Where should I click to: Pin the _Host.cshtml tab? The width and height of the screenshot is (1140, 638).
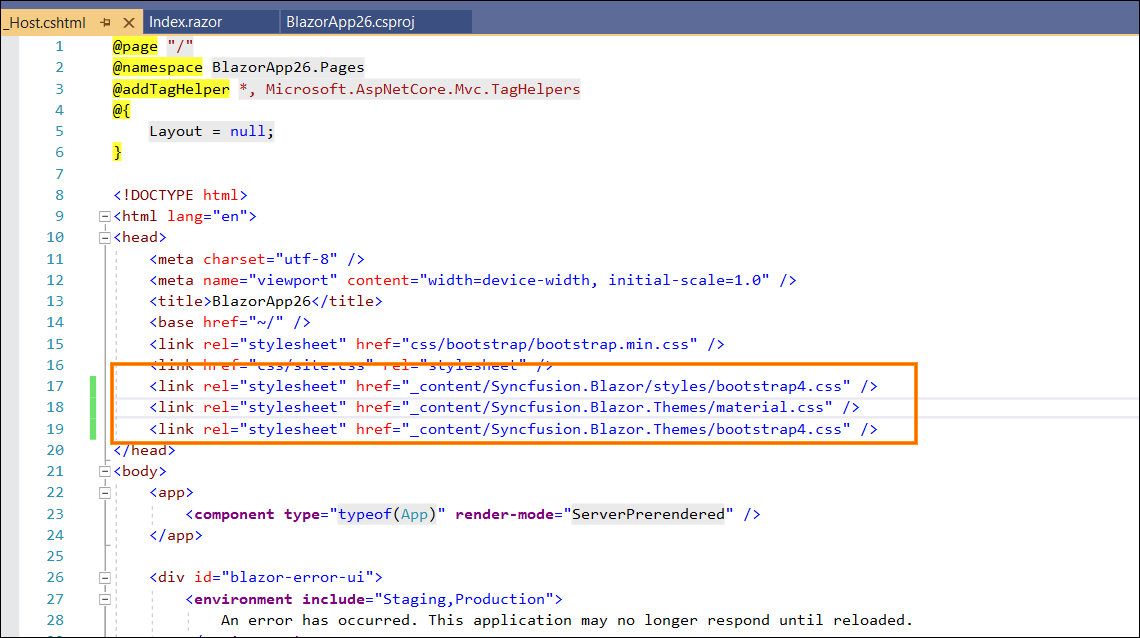105,22
